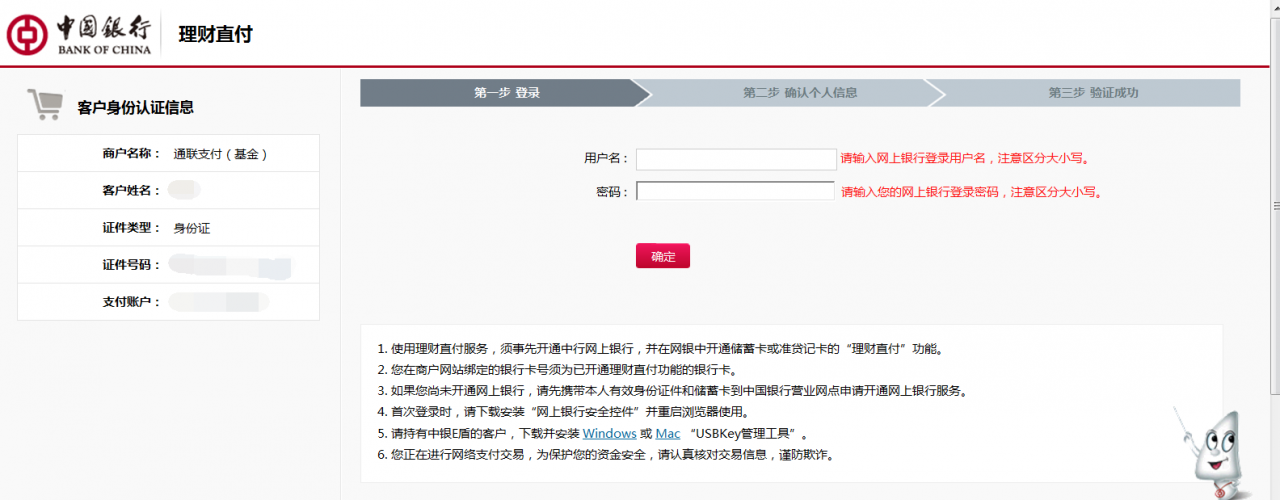Click the red password hint text
1280x500 pixels.
point(970,192)
